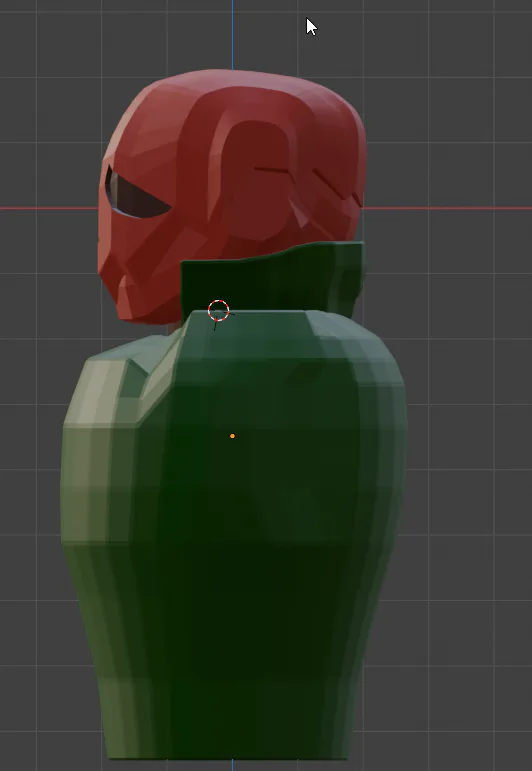Select the dark green raised collar
This screenshot has width=532, height=771.
(273, 280)
